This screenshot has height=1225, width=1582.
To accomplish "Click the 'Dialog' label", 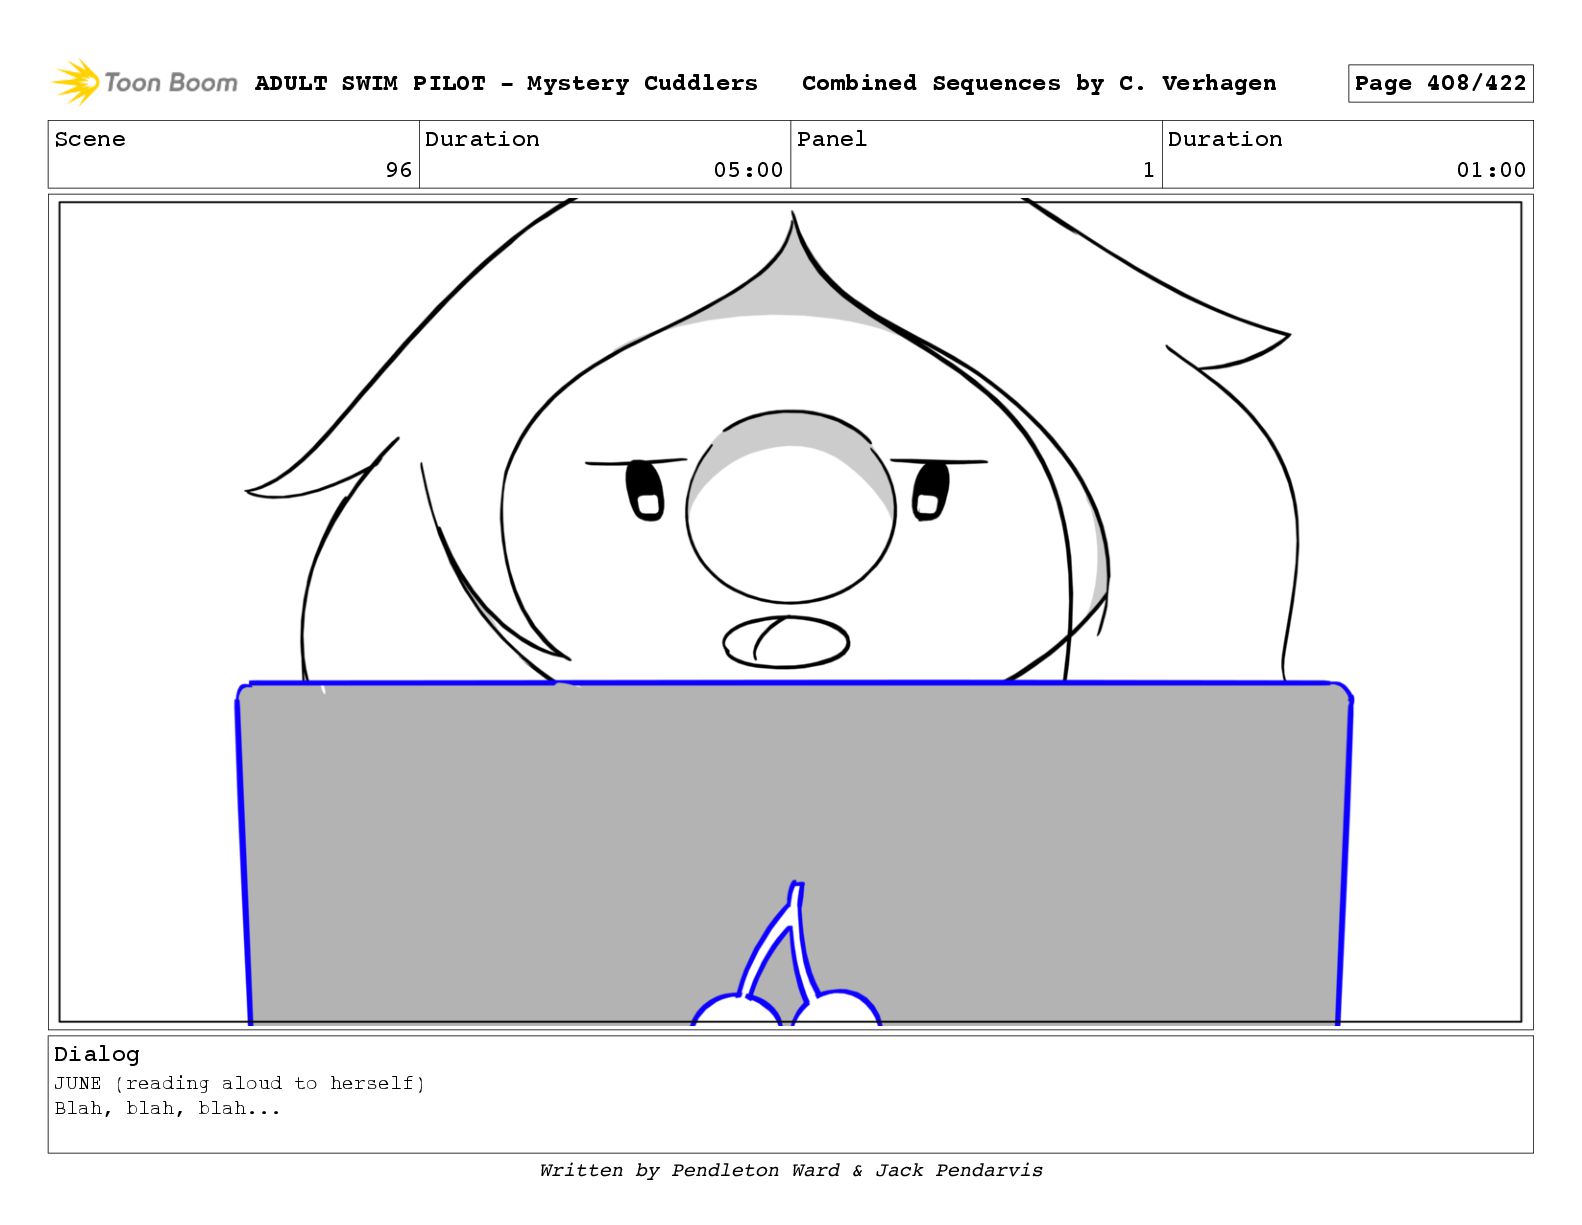I will 97,1054.
